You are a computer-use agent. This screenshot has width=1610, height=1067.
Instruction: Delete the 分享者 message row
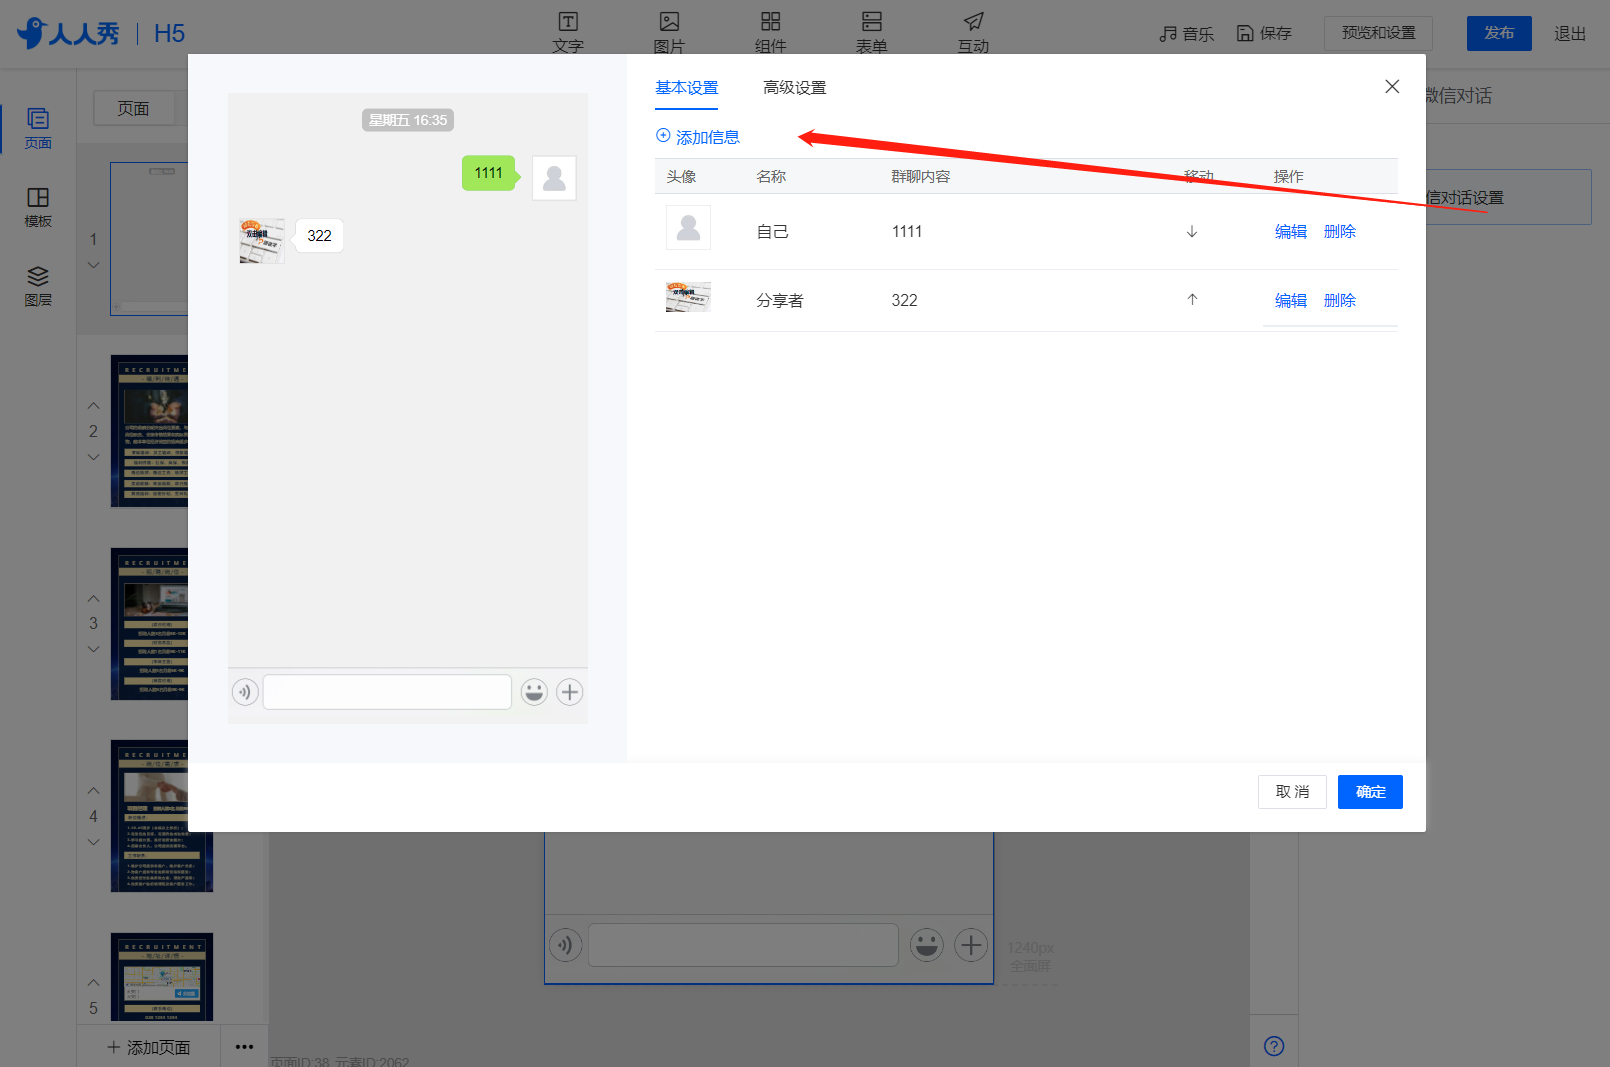click(x=1340, y=300)
